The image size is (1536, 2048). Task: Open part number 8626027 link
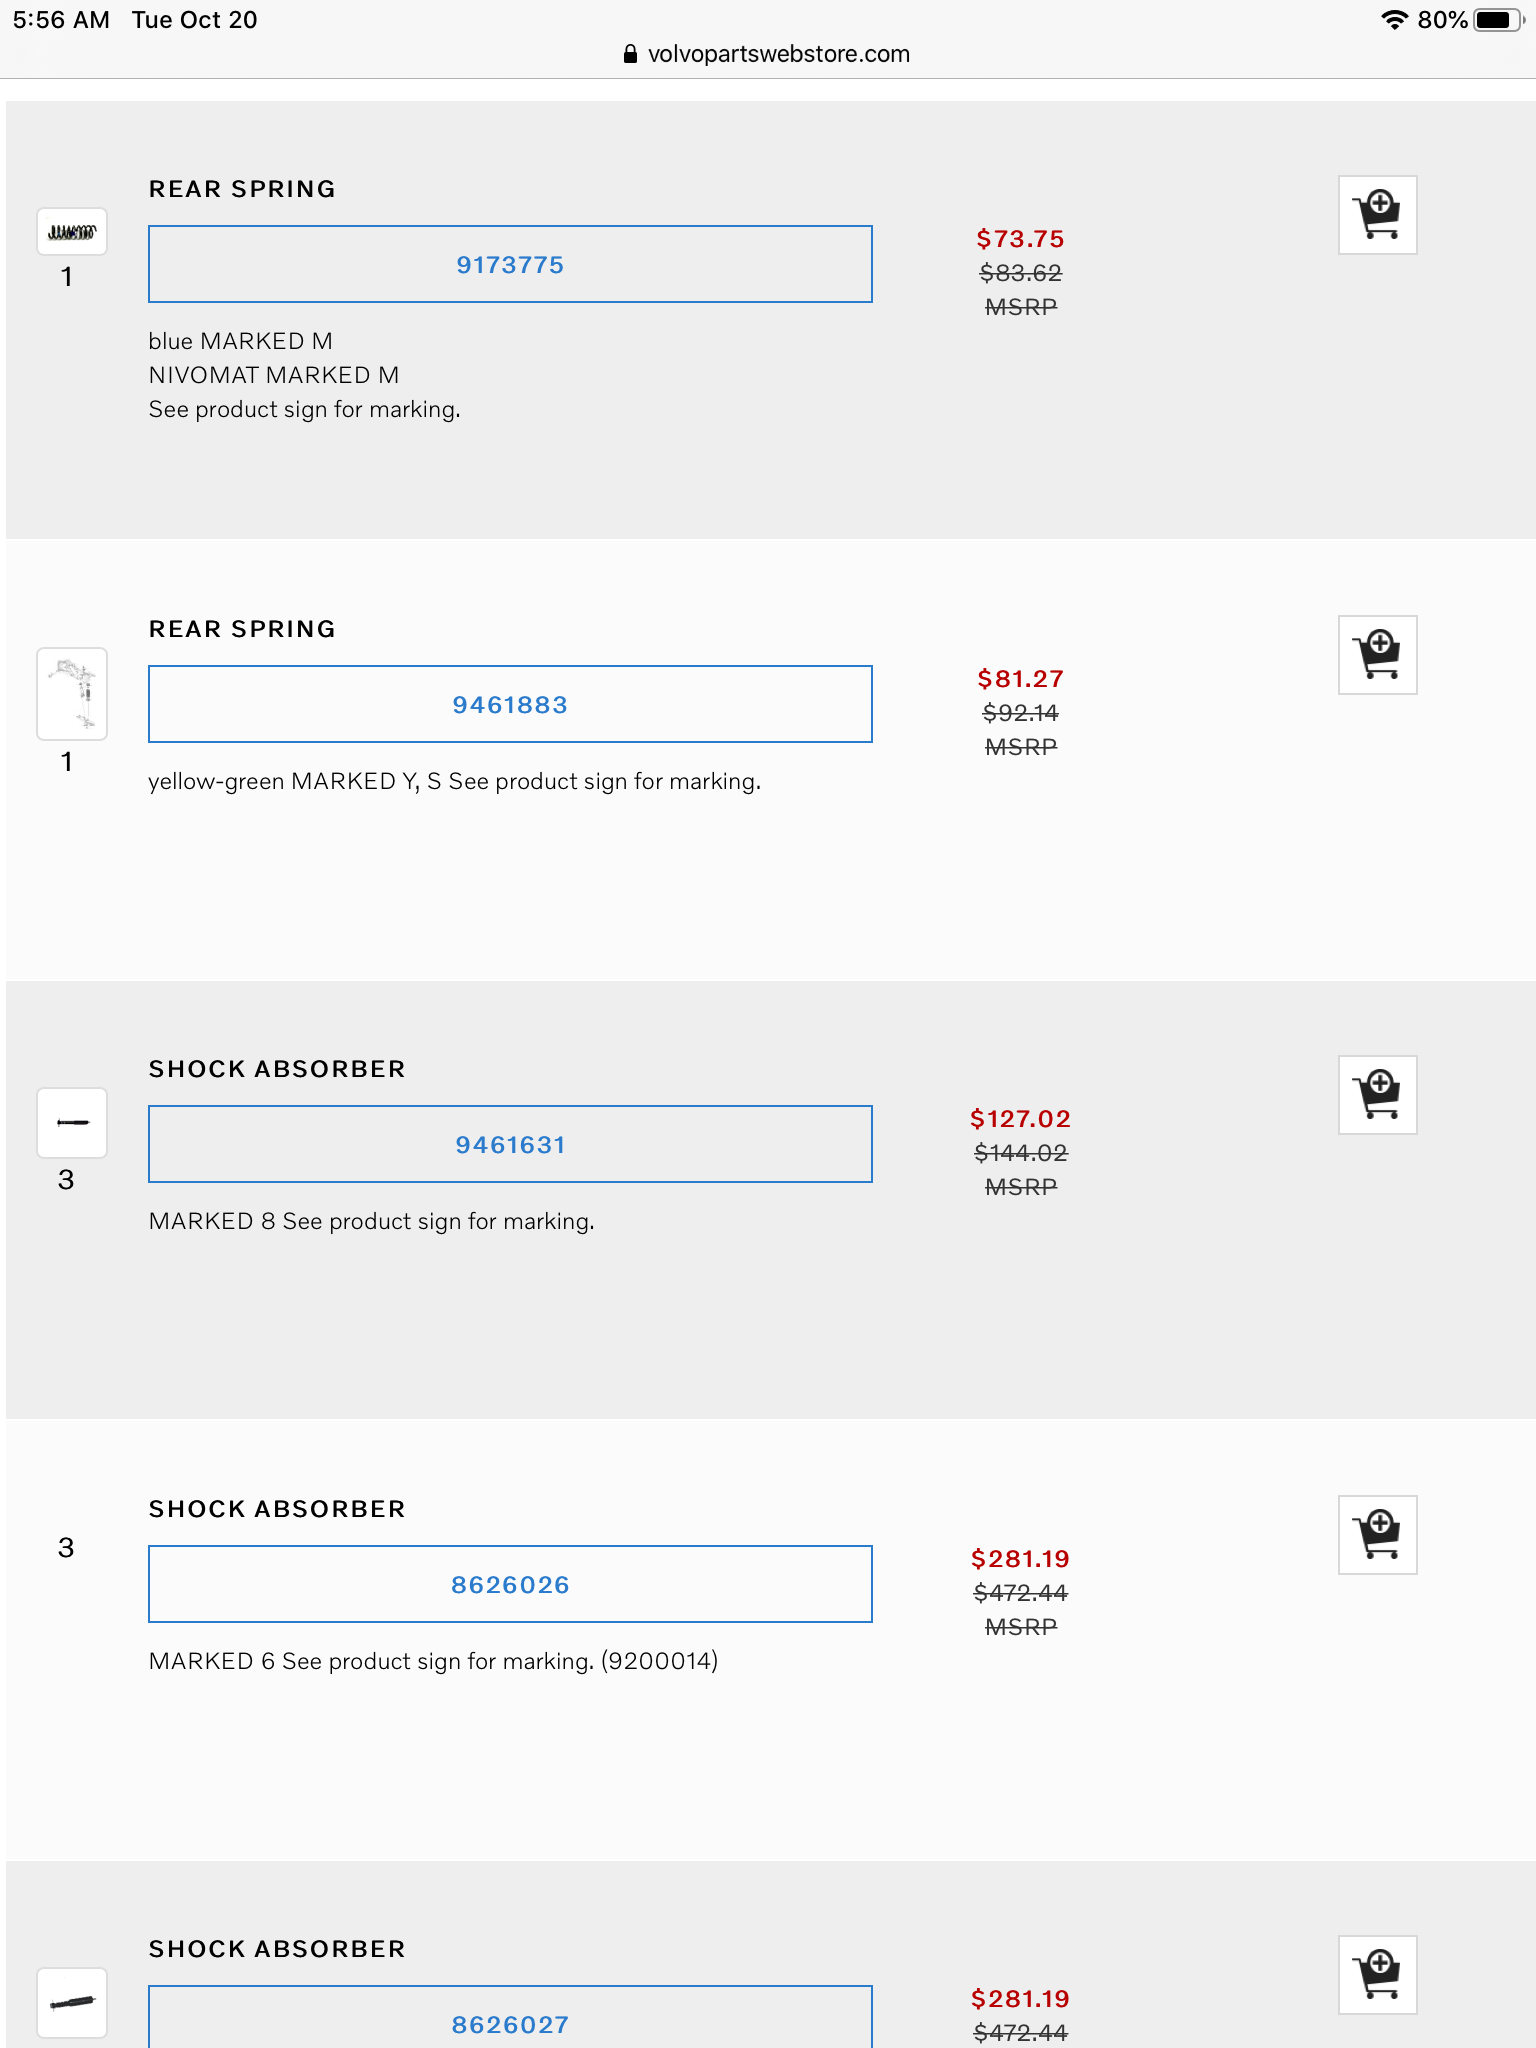point(510,2024)
